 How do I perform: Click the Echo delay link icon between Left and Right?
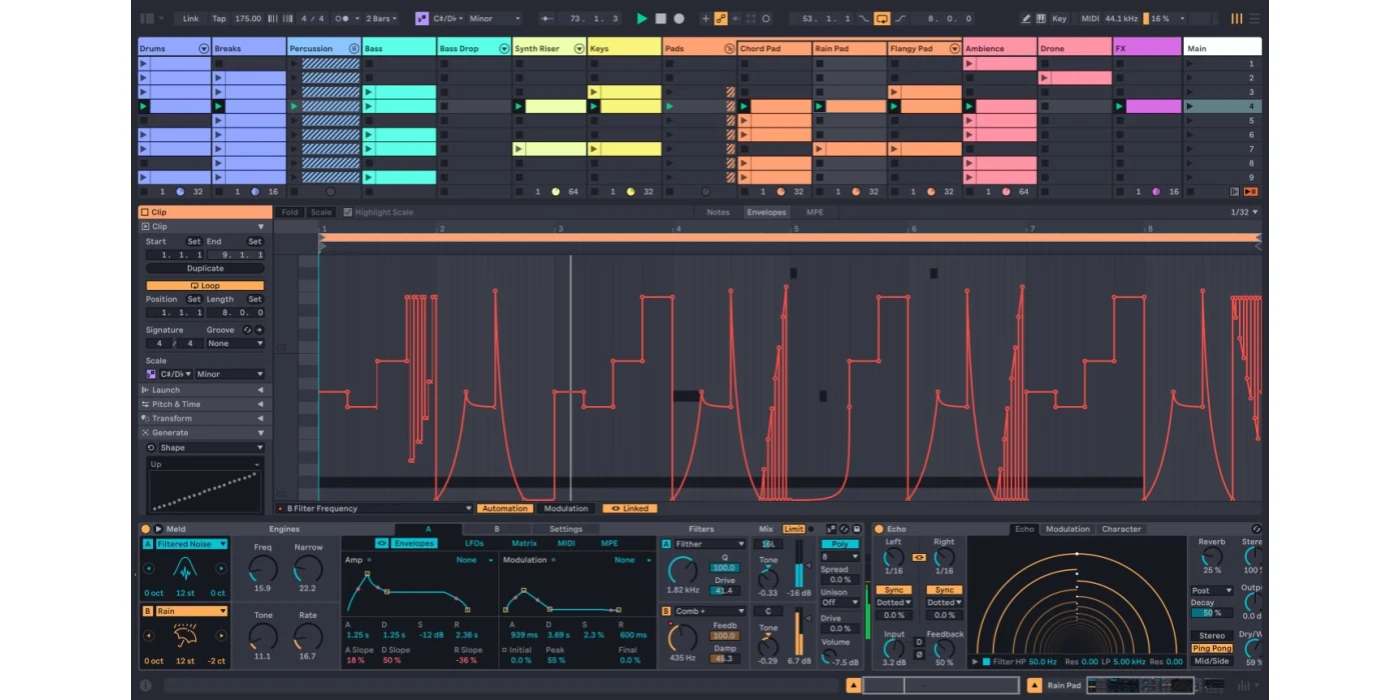pos(918,557)
